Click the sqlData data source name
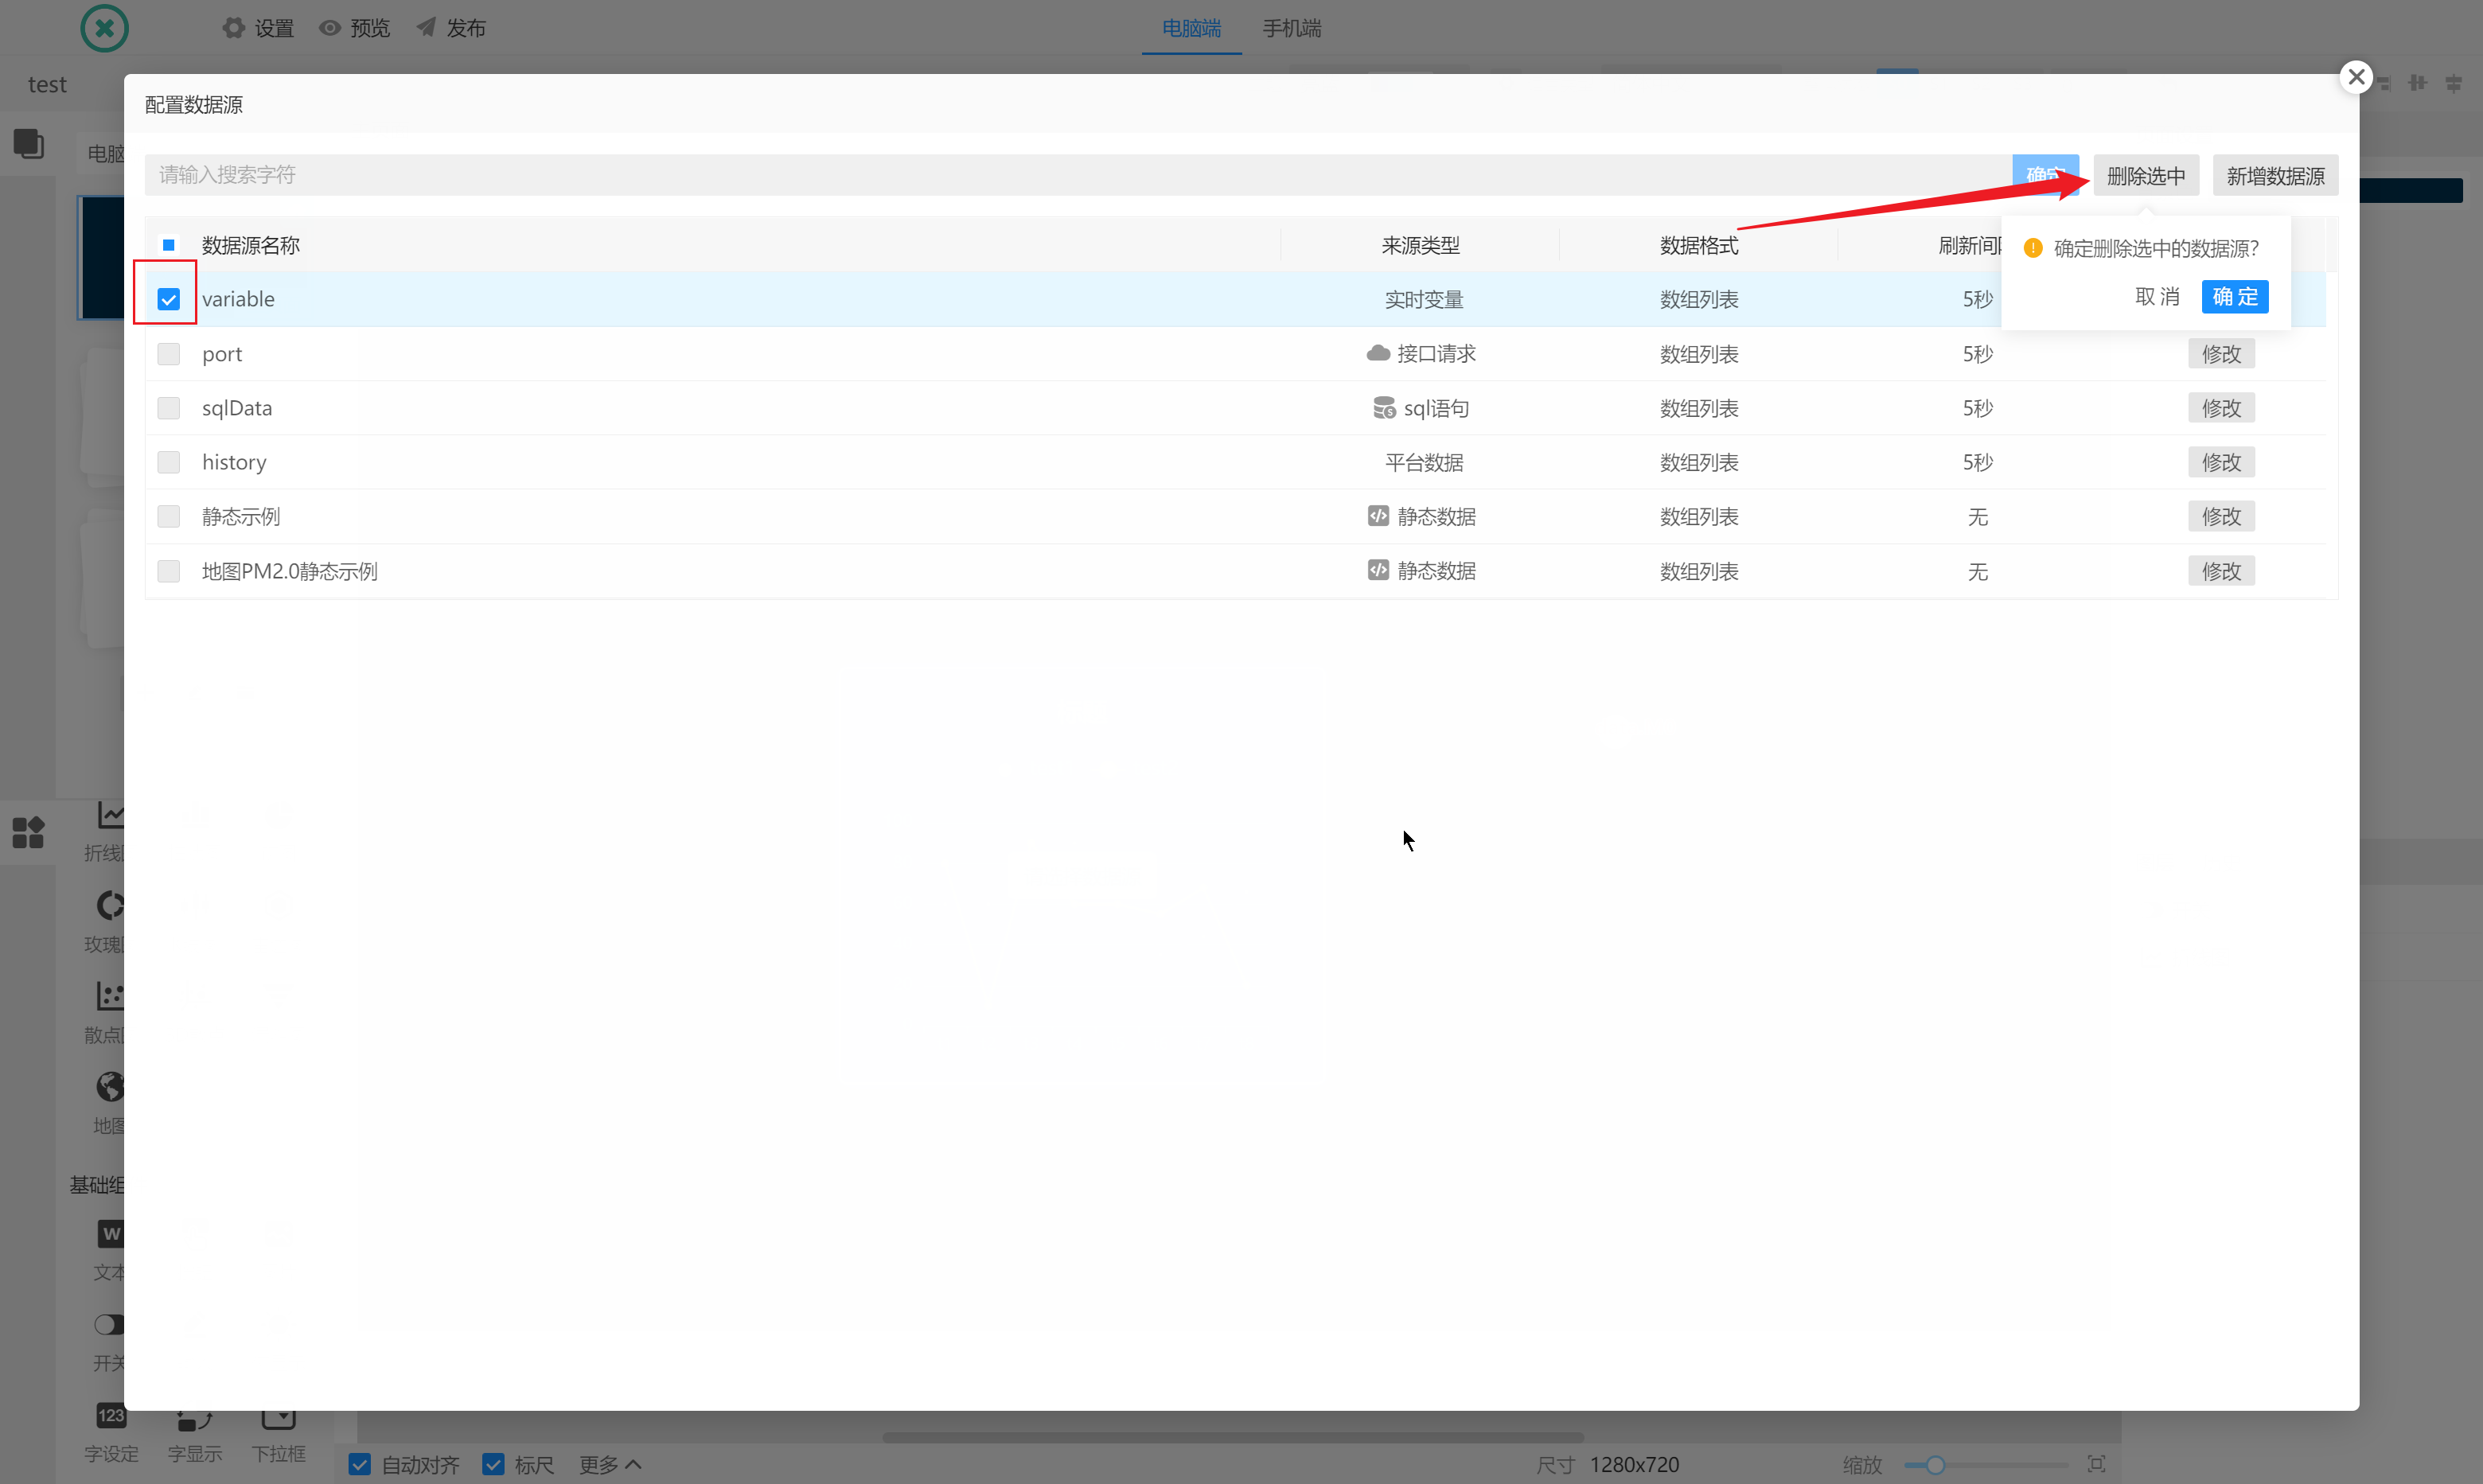The height and width of the screenshot is (1484, 2483). [x=237, y=408]
